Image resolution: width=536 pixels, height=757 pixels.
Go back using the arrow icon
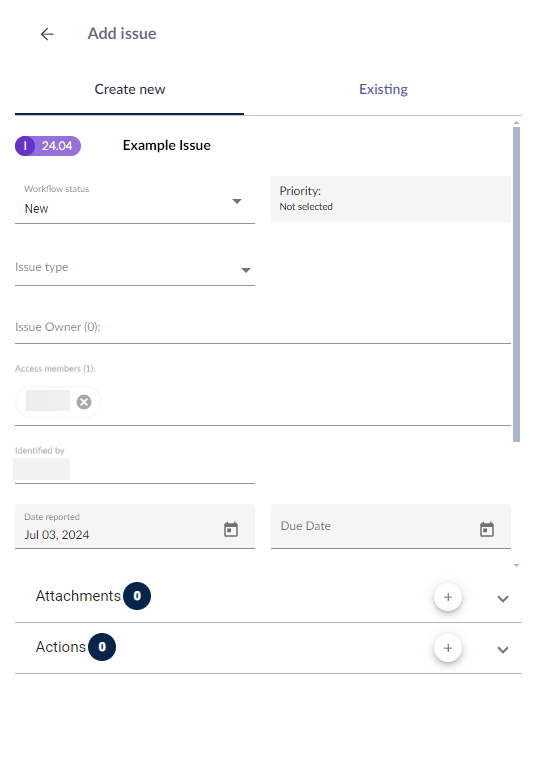coord(47,34)
